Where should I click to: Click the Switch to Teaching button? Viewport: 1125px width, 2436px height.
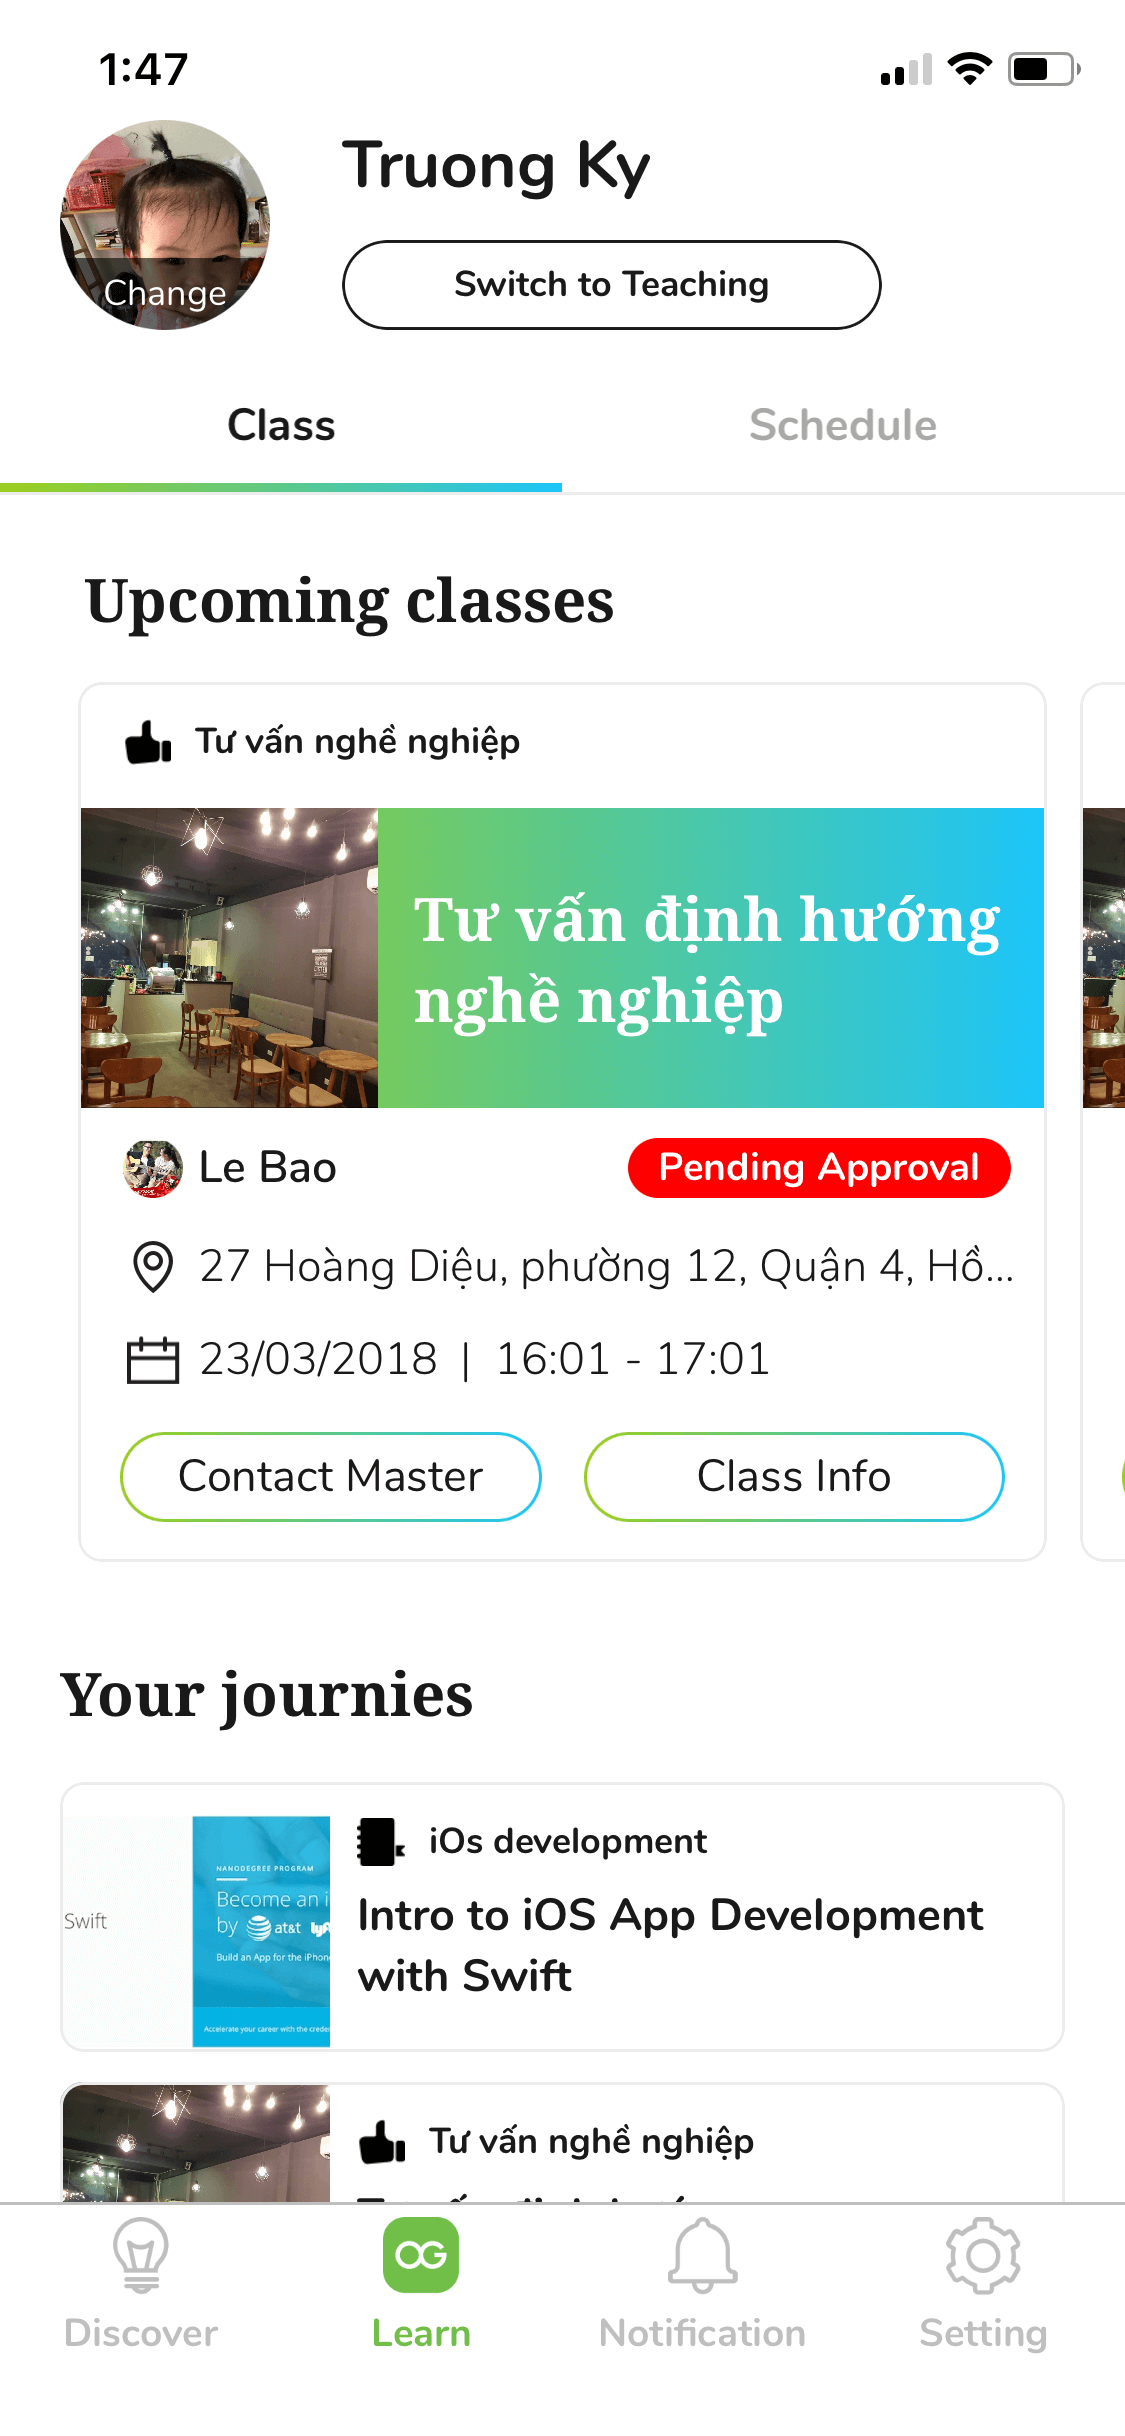[611, 285]
